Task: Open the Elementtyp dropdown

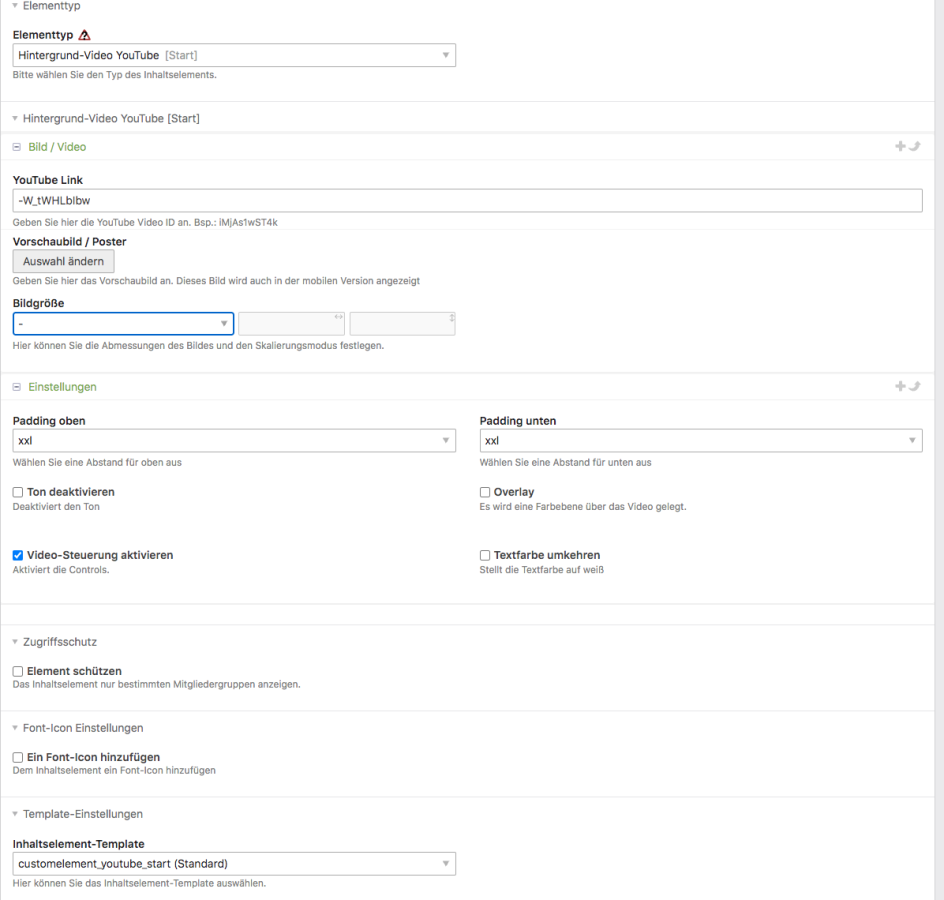Action: [x=235, y=55]
